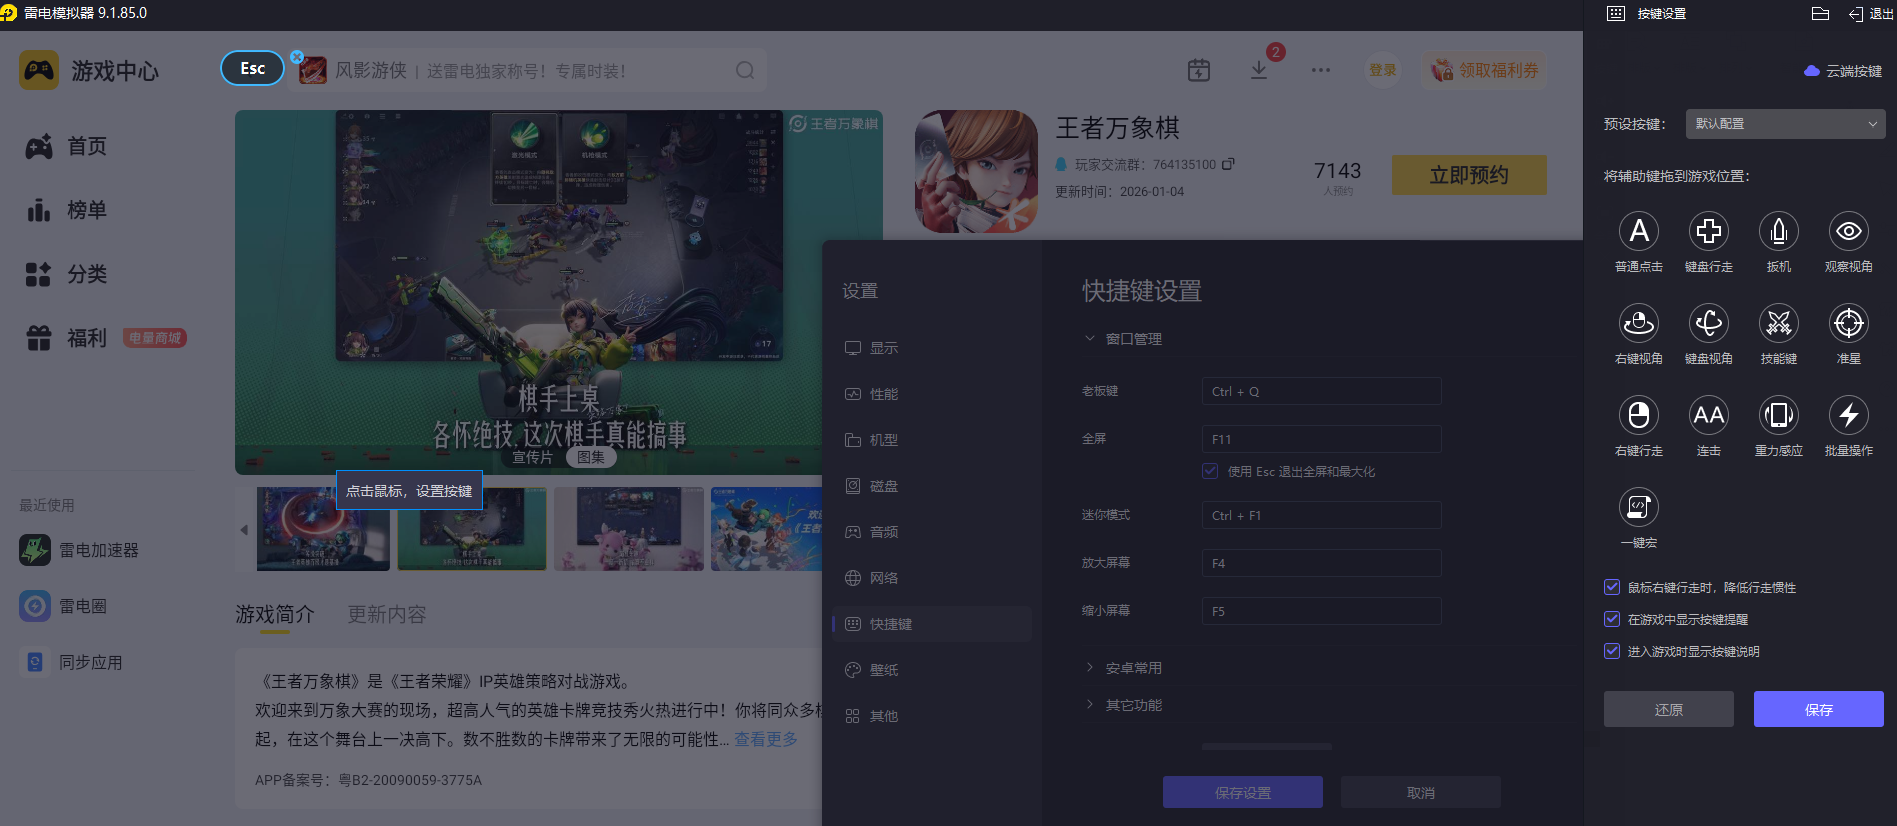Viewport: 1897px width, 826px height.
Task: Remove the Esc key mapping with its X
Action: tap(297, 57)
